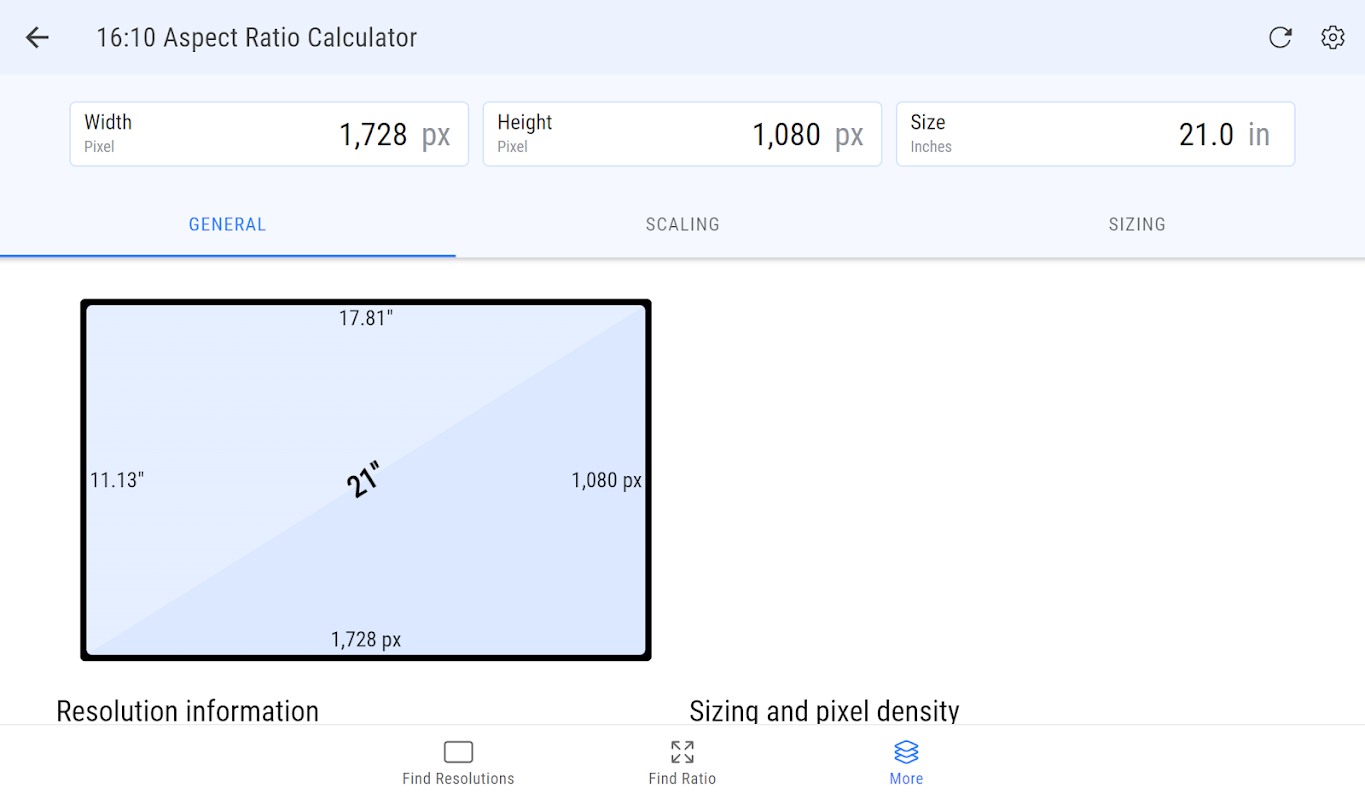Click the Find Resolutions label

(458, 779)
